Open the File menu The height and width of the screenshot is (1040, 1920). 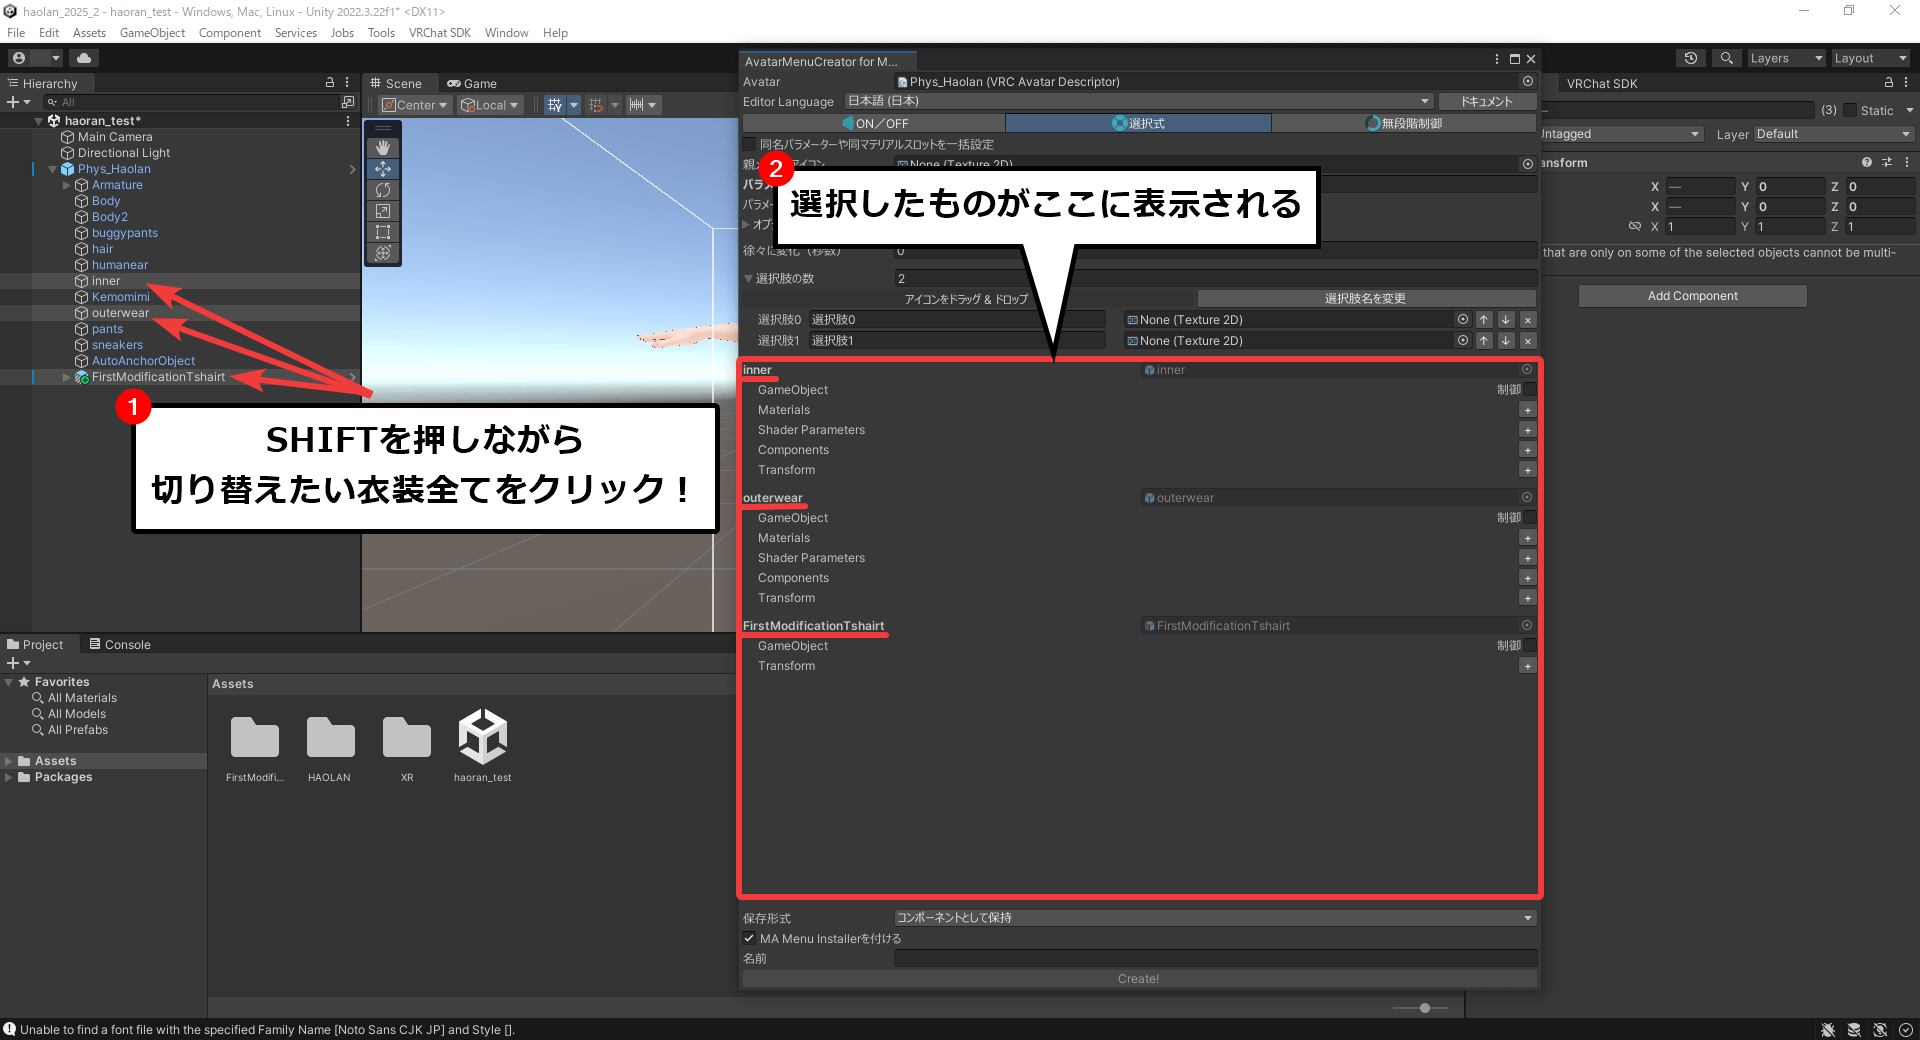coord(16,33)
